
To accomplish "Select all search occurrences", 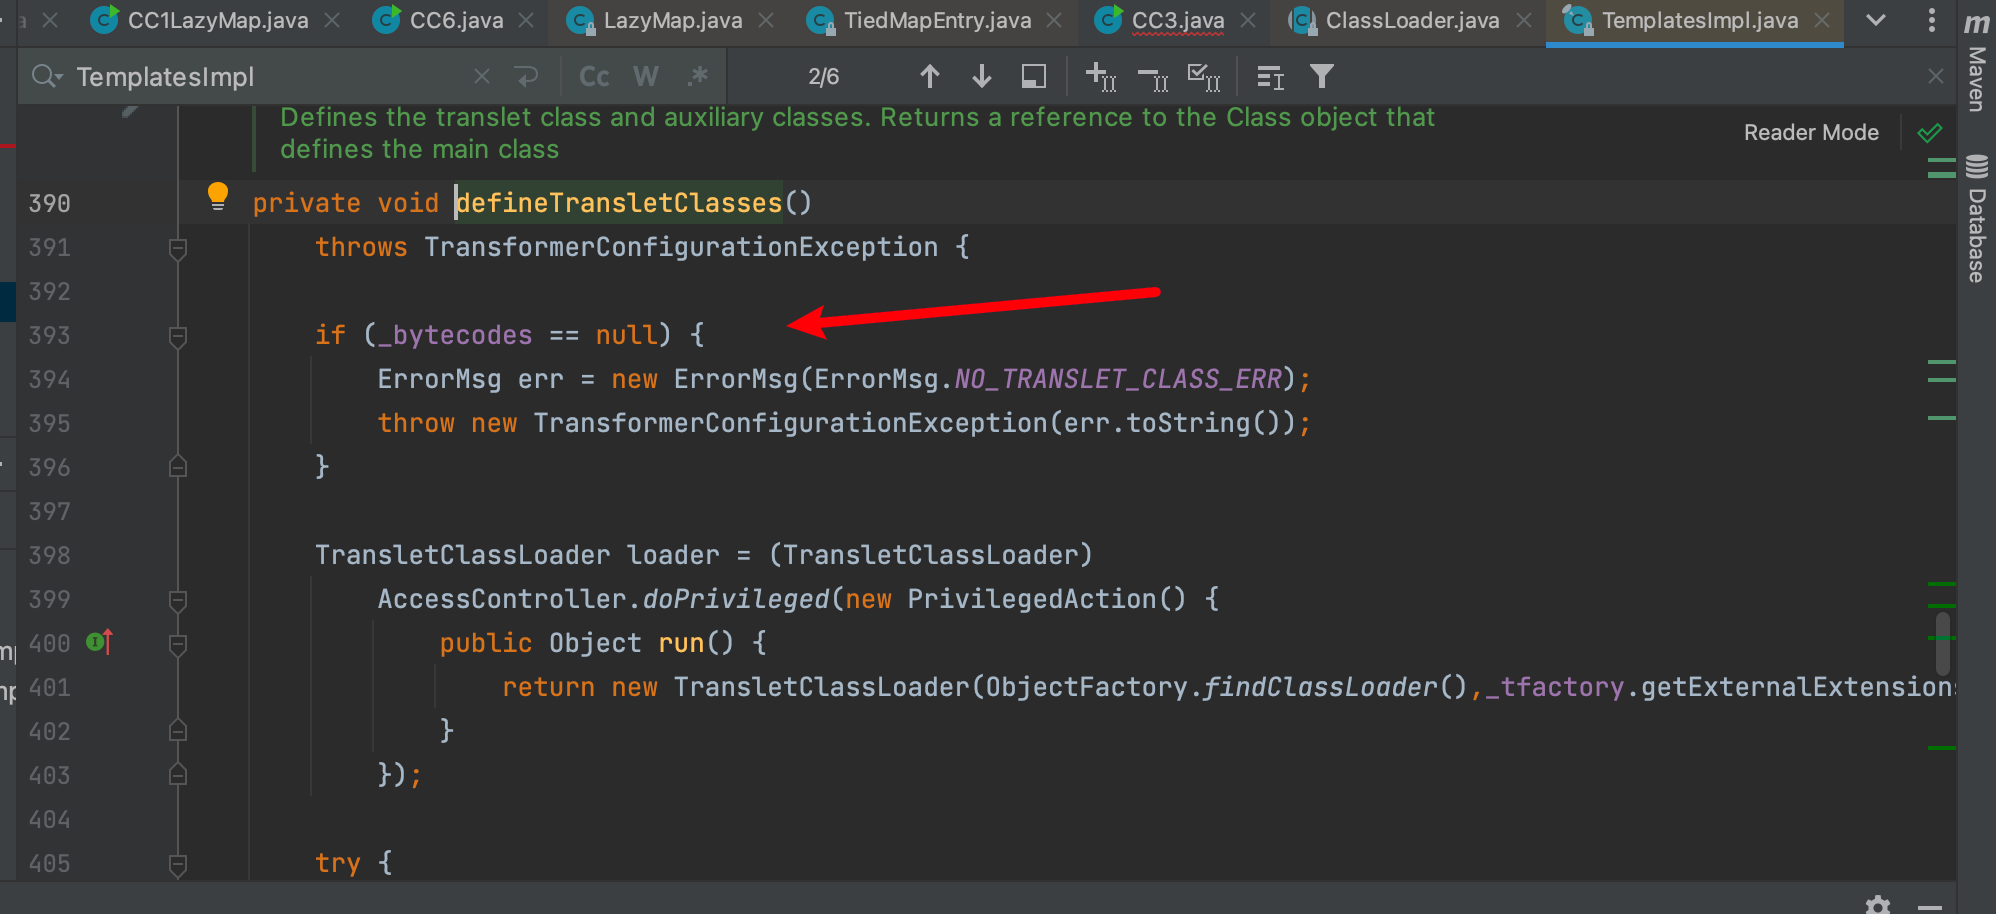I will pyautogui.click(x=1204, y=77).
